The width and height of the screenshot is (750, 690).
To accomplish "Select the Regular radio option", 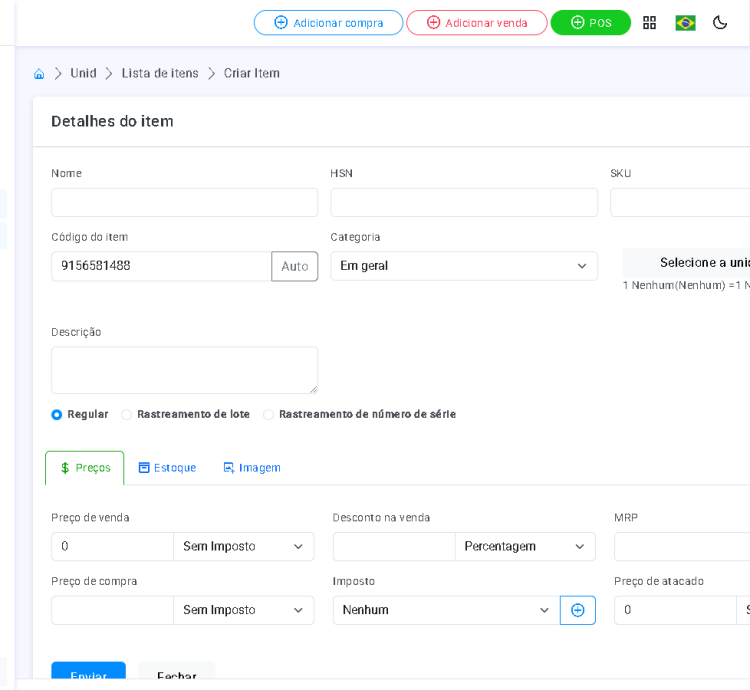I will (x=57, y=415).
